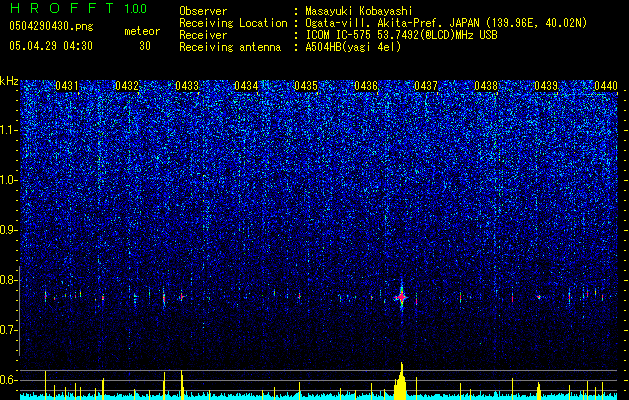
Task: Click the receiver text ICOM IC-575 53.7492
Action: [x=402, y=35]
